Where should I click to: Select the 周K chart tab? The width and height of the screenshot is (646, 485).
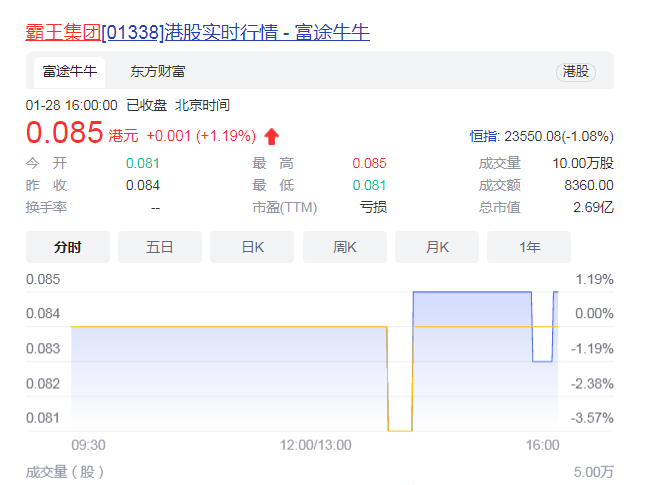pos(345,247)
